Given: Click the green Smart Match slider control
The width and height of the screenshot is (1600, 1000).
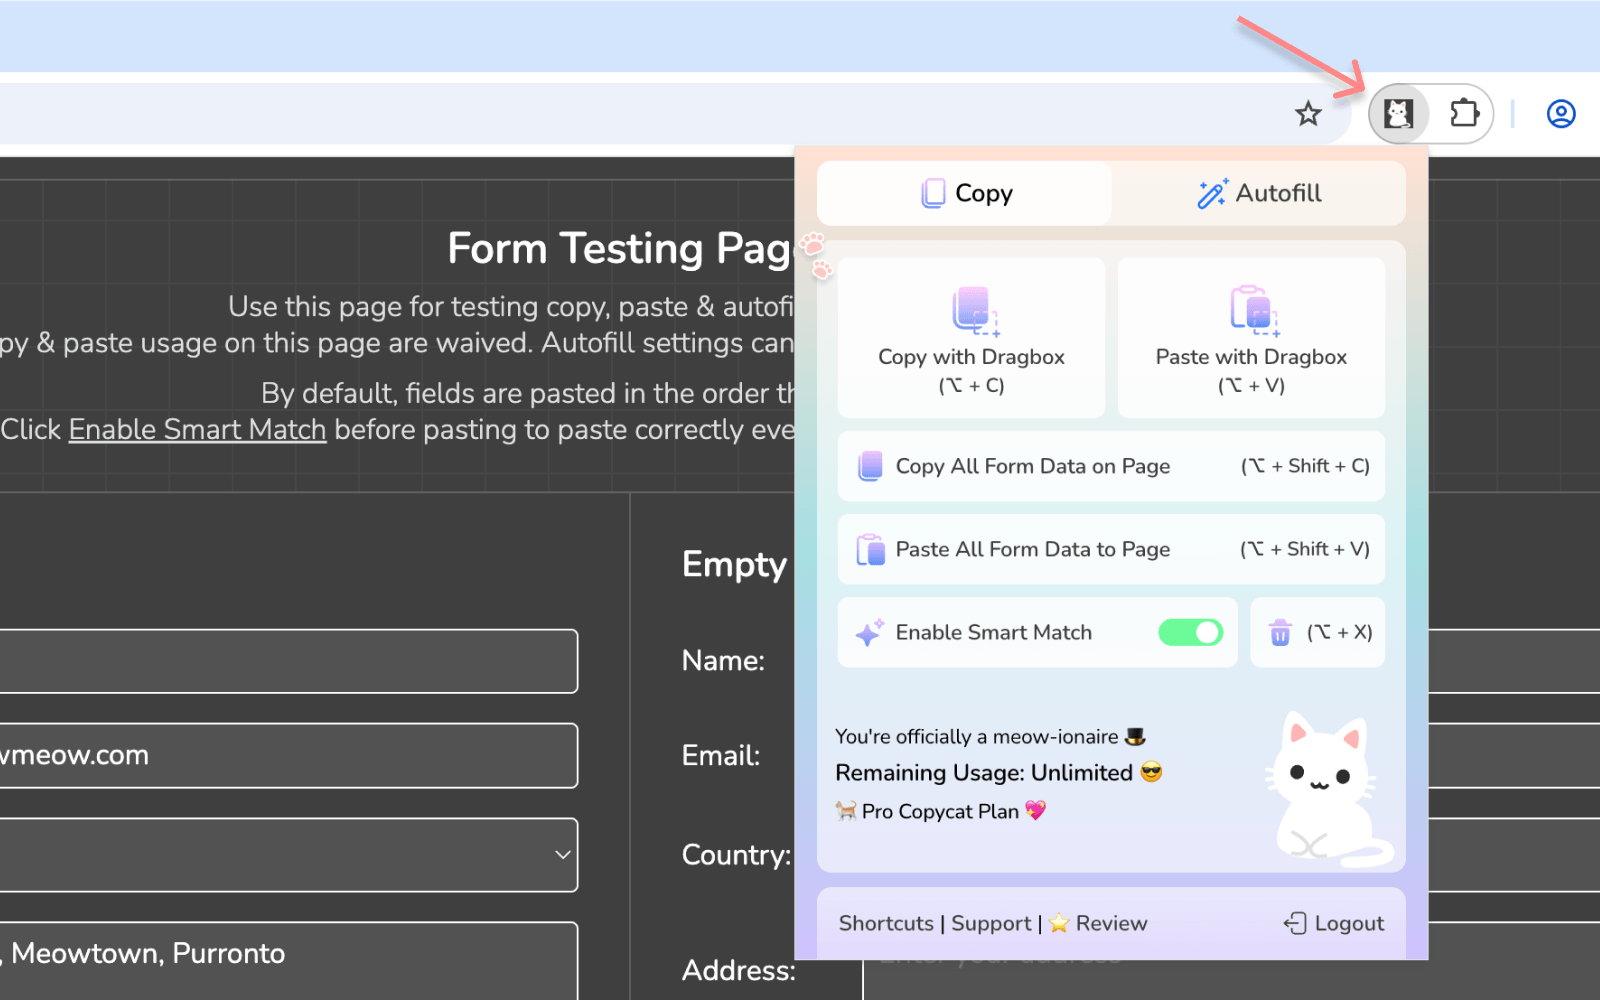Looking at the screenshot, I should click(1190, 632).
